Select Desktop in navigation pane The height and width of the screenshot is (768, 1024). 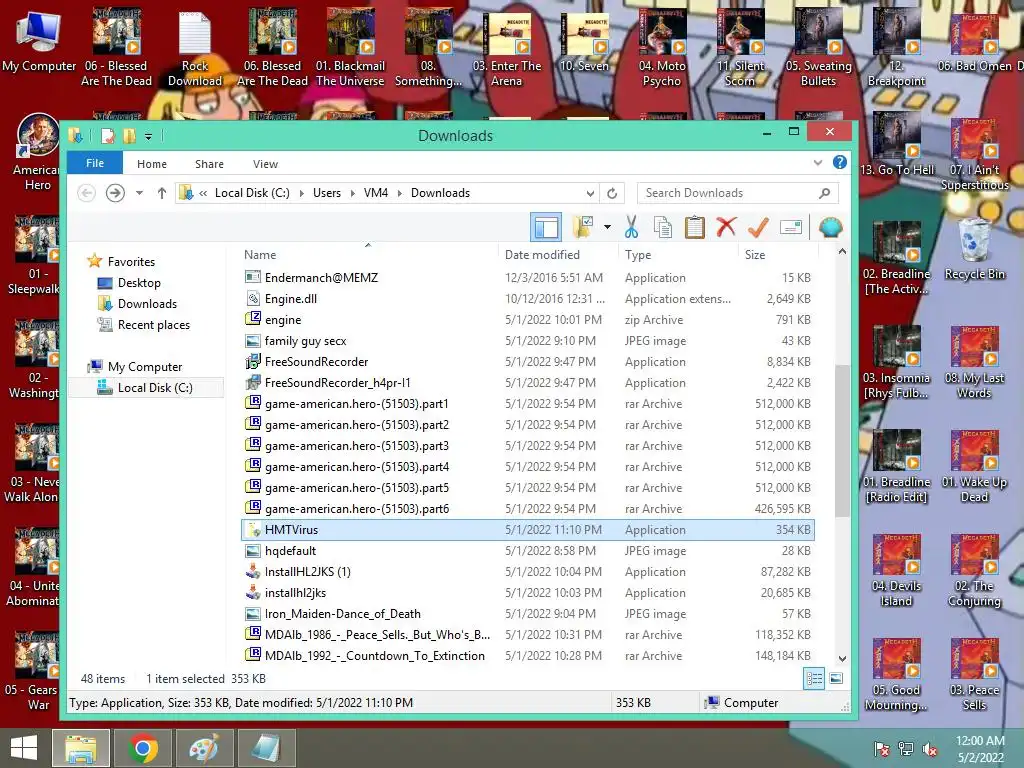[138, 283]
